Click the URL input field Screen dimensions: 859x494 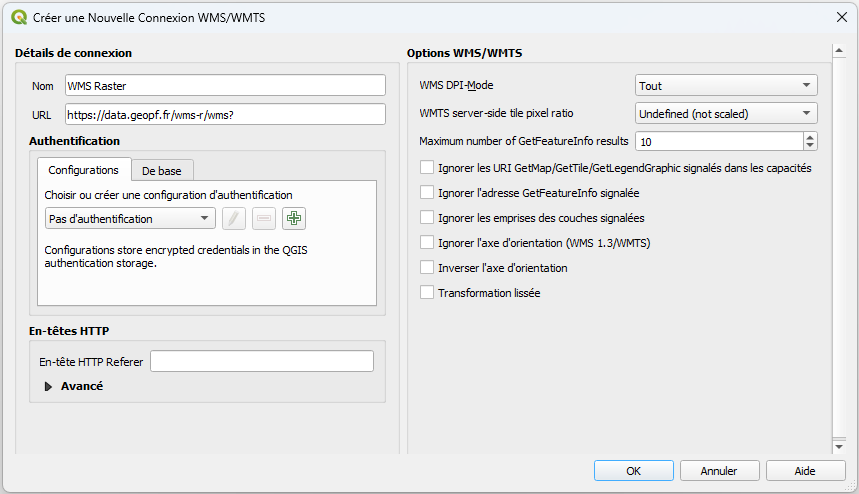click(225, 114)
